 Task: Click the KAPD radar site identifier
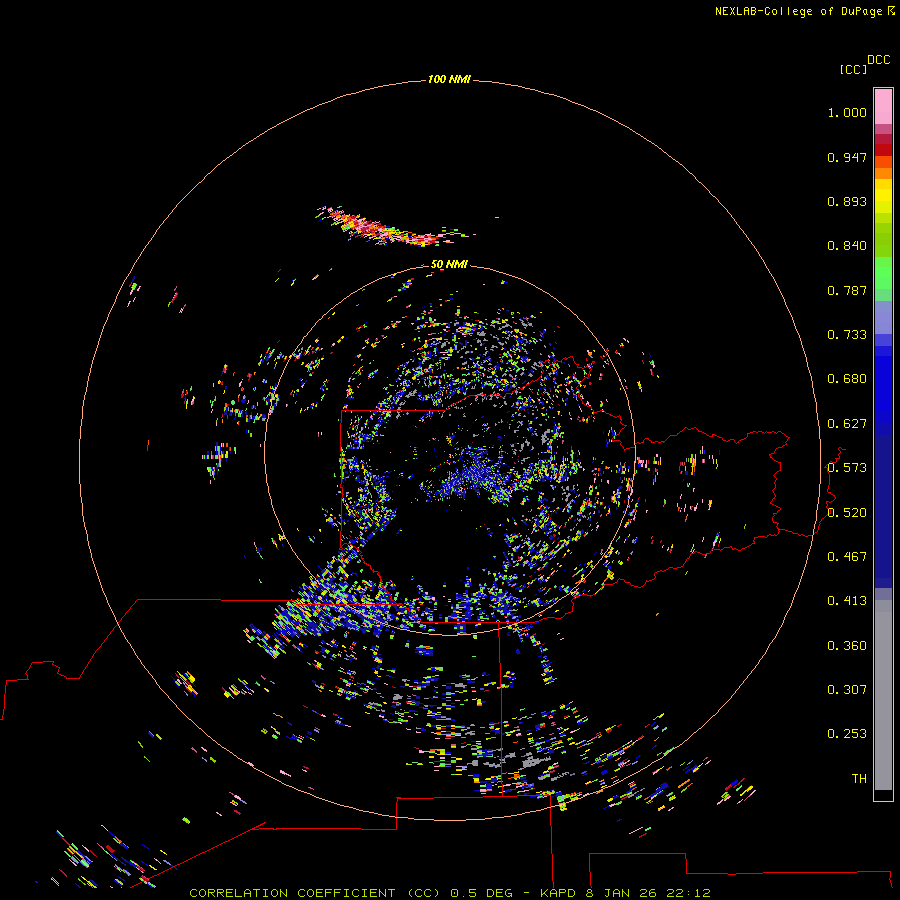(557, 893)
